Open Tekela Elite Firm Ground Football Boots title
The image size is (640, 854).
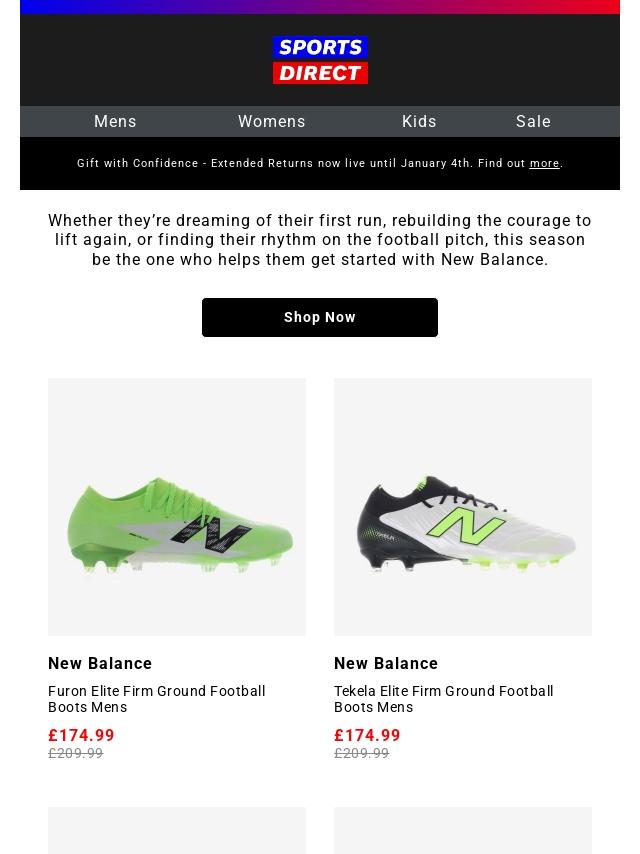point(443,699)
